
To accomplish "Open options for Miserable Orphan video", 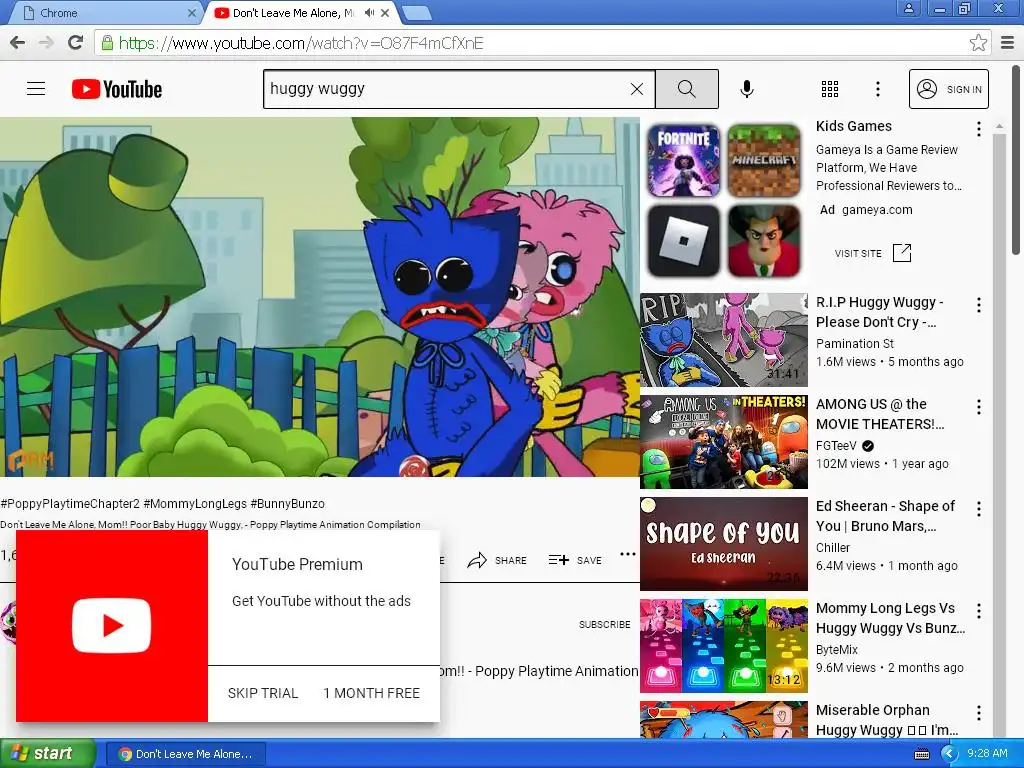I will pos(978,712).
